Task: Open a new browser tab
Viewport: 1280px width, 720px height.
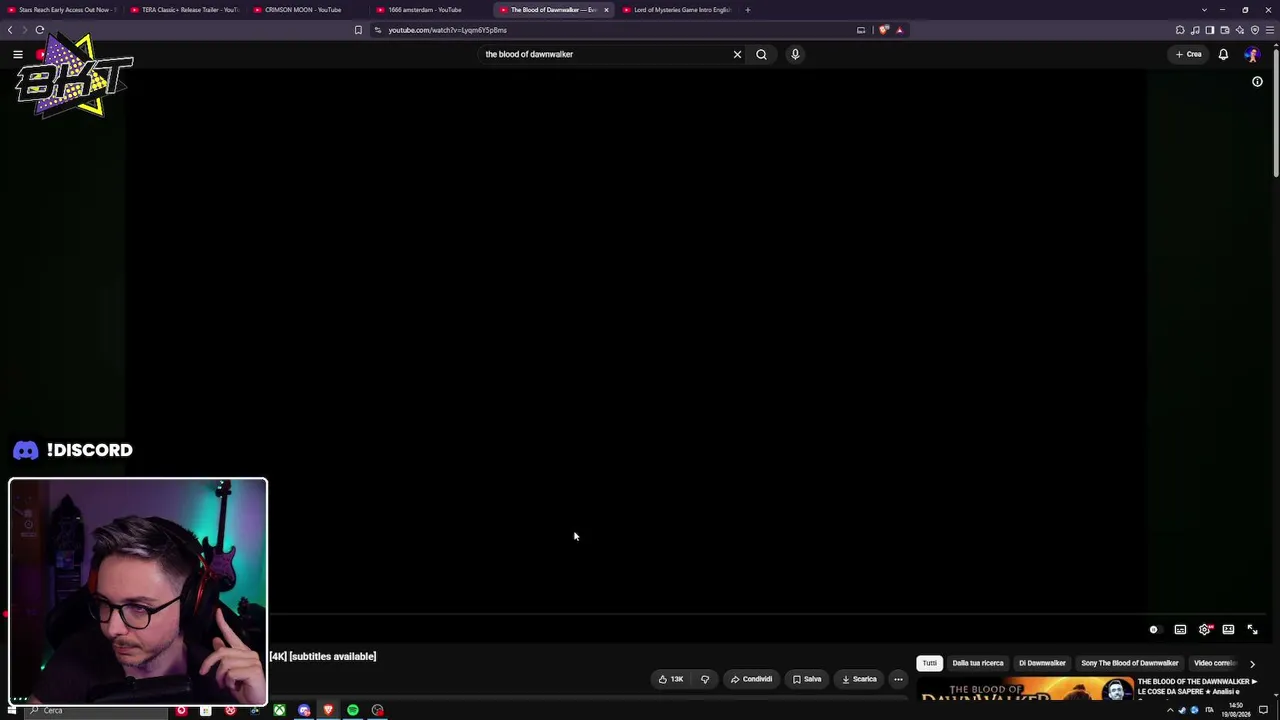Action: pos(747,10)
